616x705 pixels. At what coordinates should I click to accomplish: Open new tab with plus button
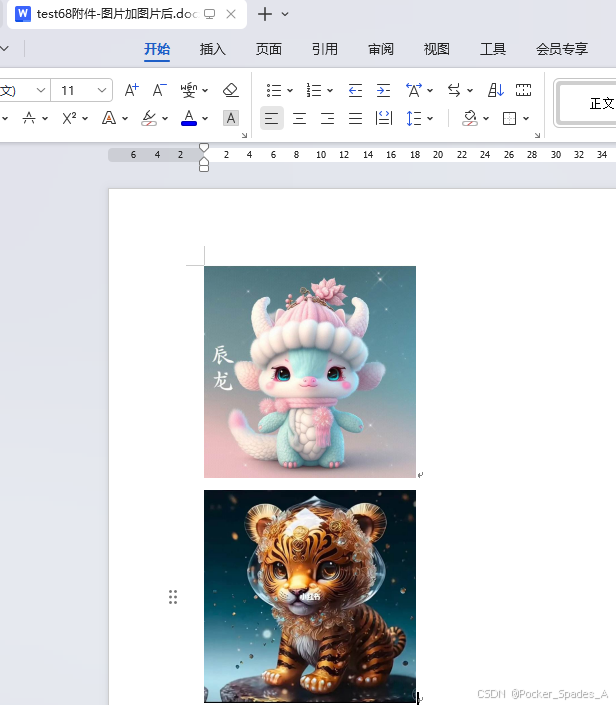click(x=265, y=14)
